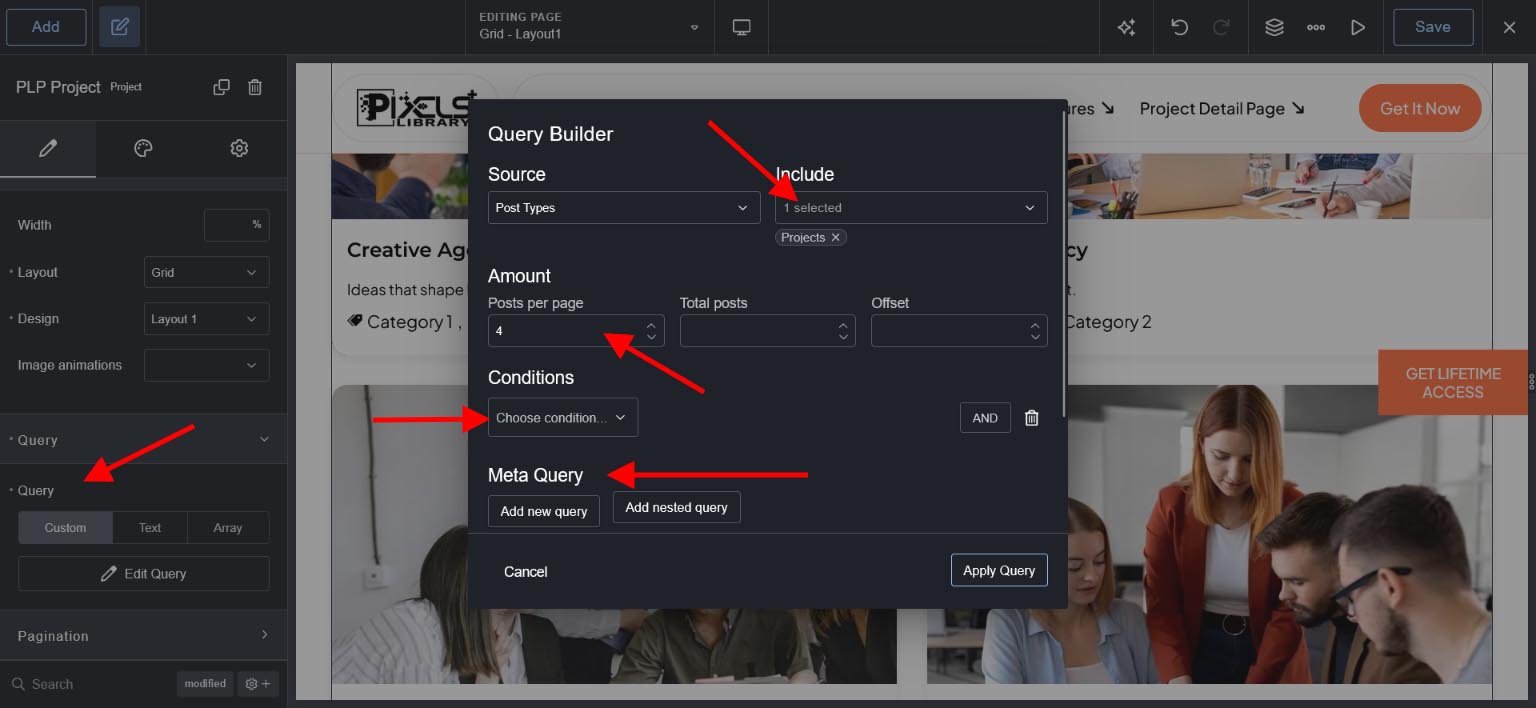Image resolution: width=1536 pixels, height=708 pixels.
Task: Open the element edit mode icon
Action: coord(120,27)
